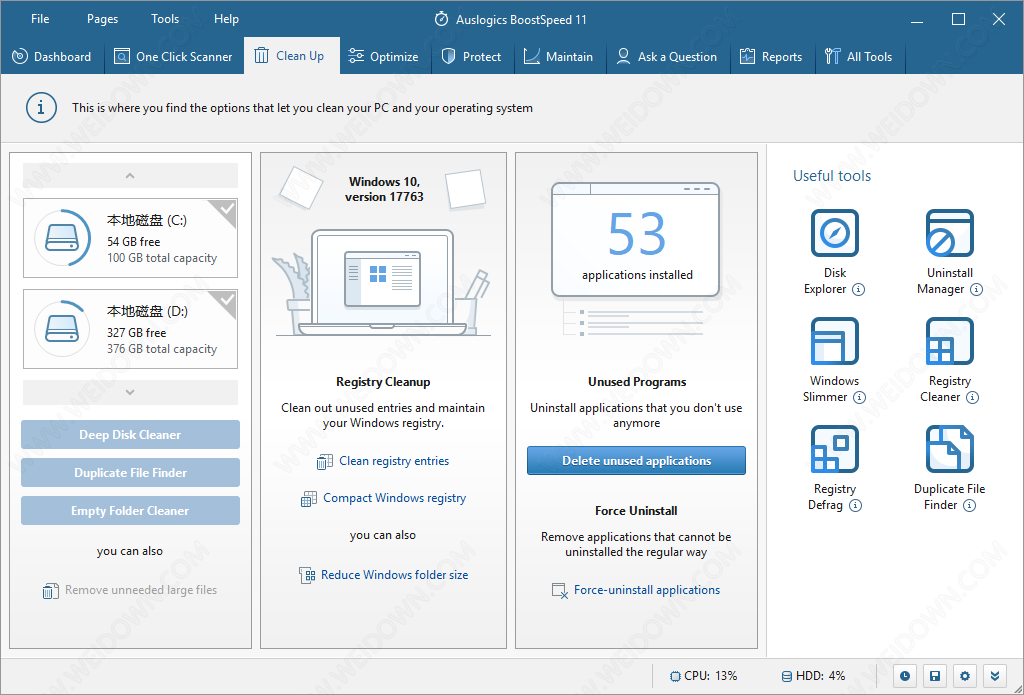The height and width of the screenshot is (695, 1024).
Task: Click the clock scheduler icon in status bar
Action: 904,676
